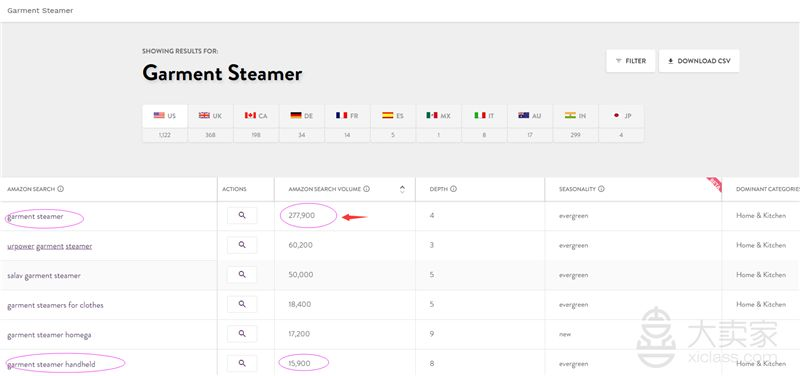
Task: Click the 18,400 search volume value
Action: click(x=299, y=305)
